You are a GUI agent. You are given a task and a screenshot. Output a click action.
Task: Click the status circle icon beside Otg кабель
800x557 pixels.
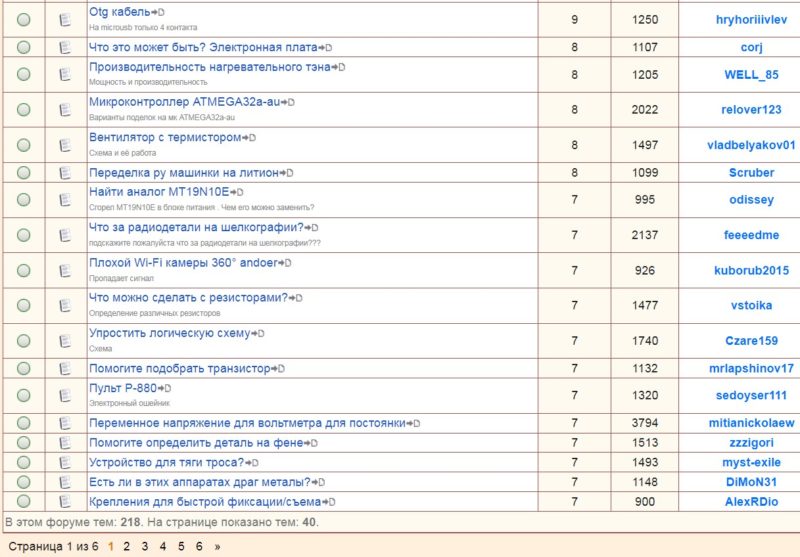pos(23,19)
